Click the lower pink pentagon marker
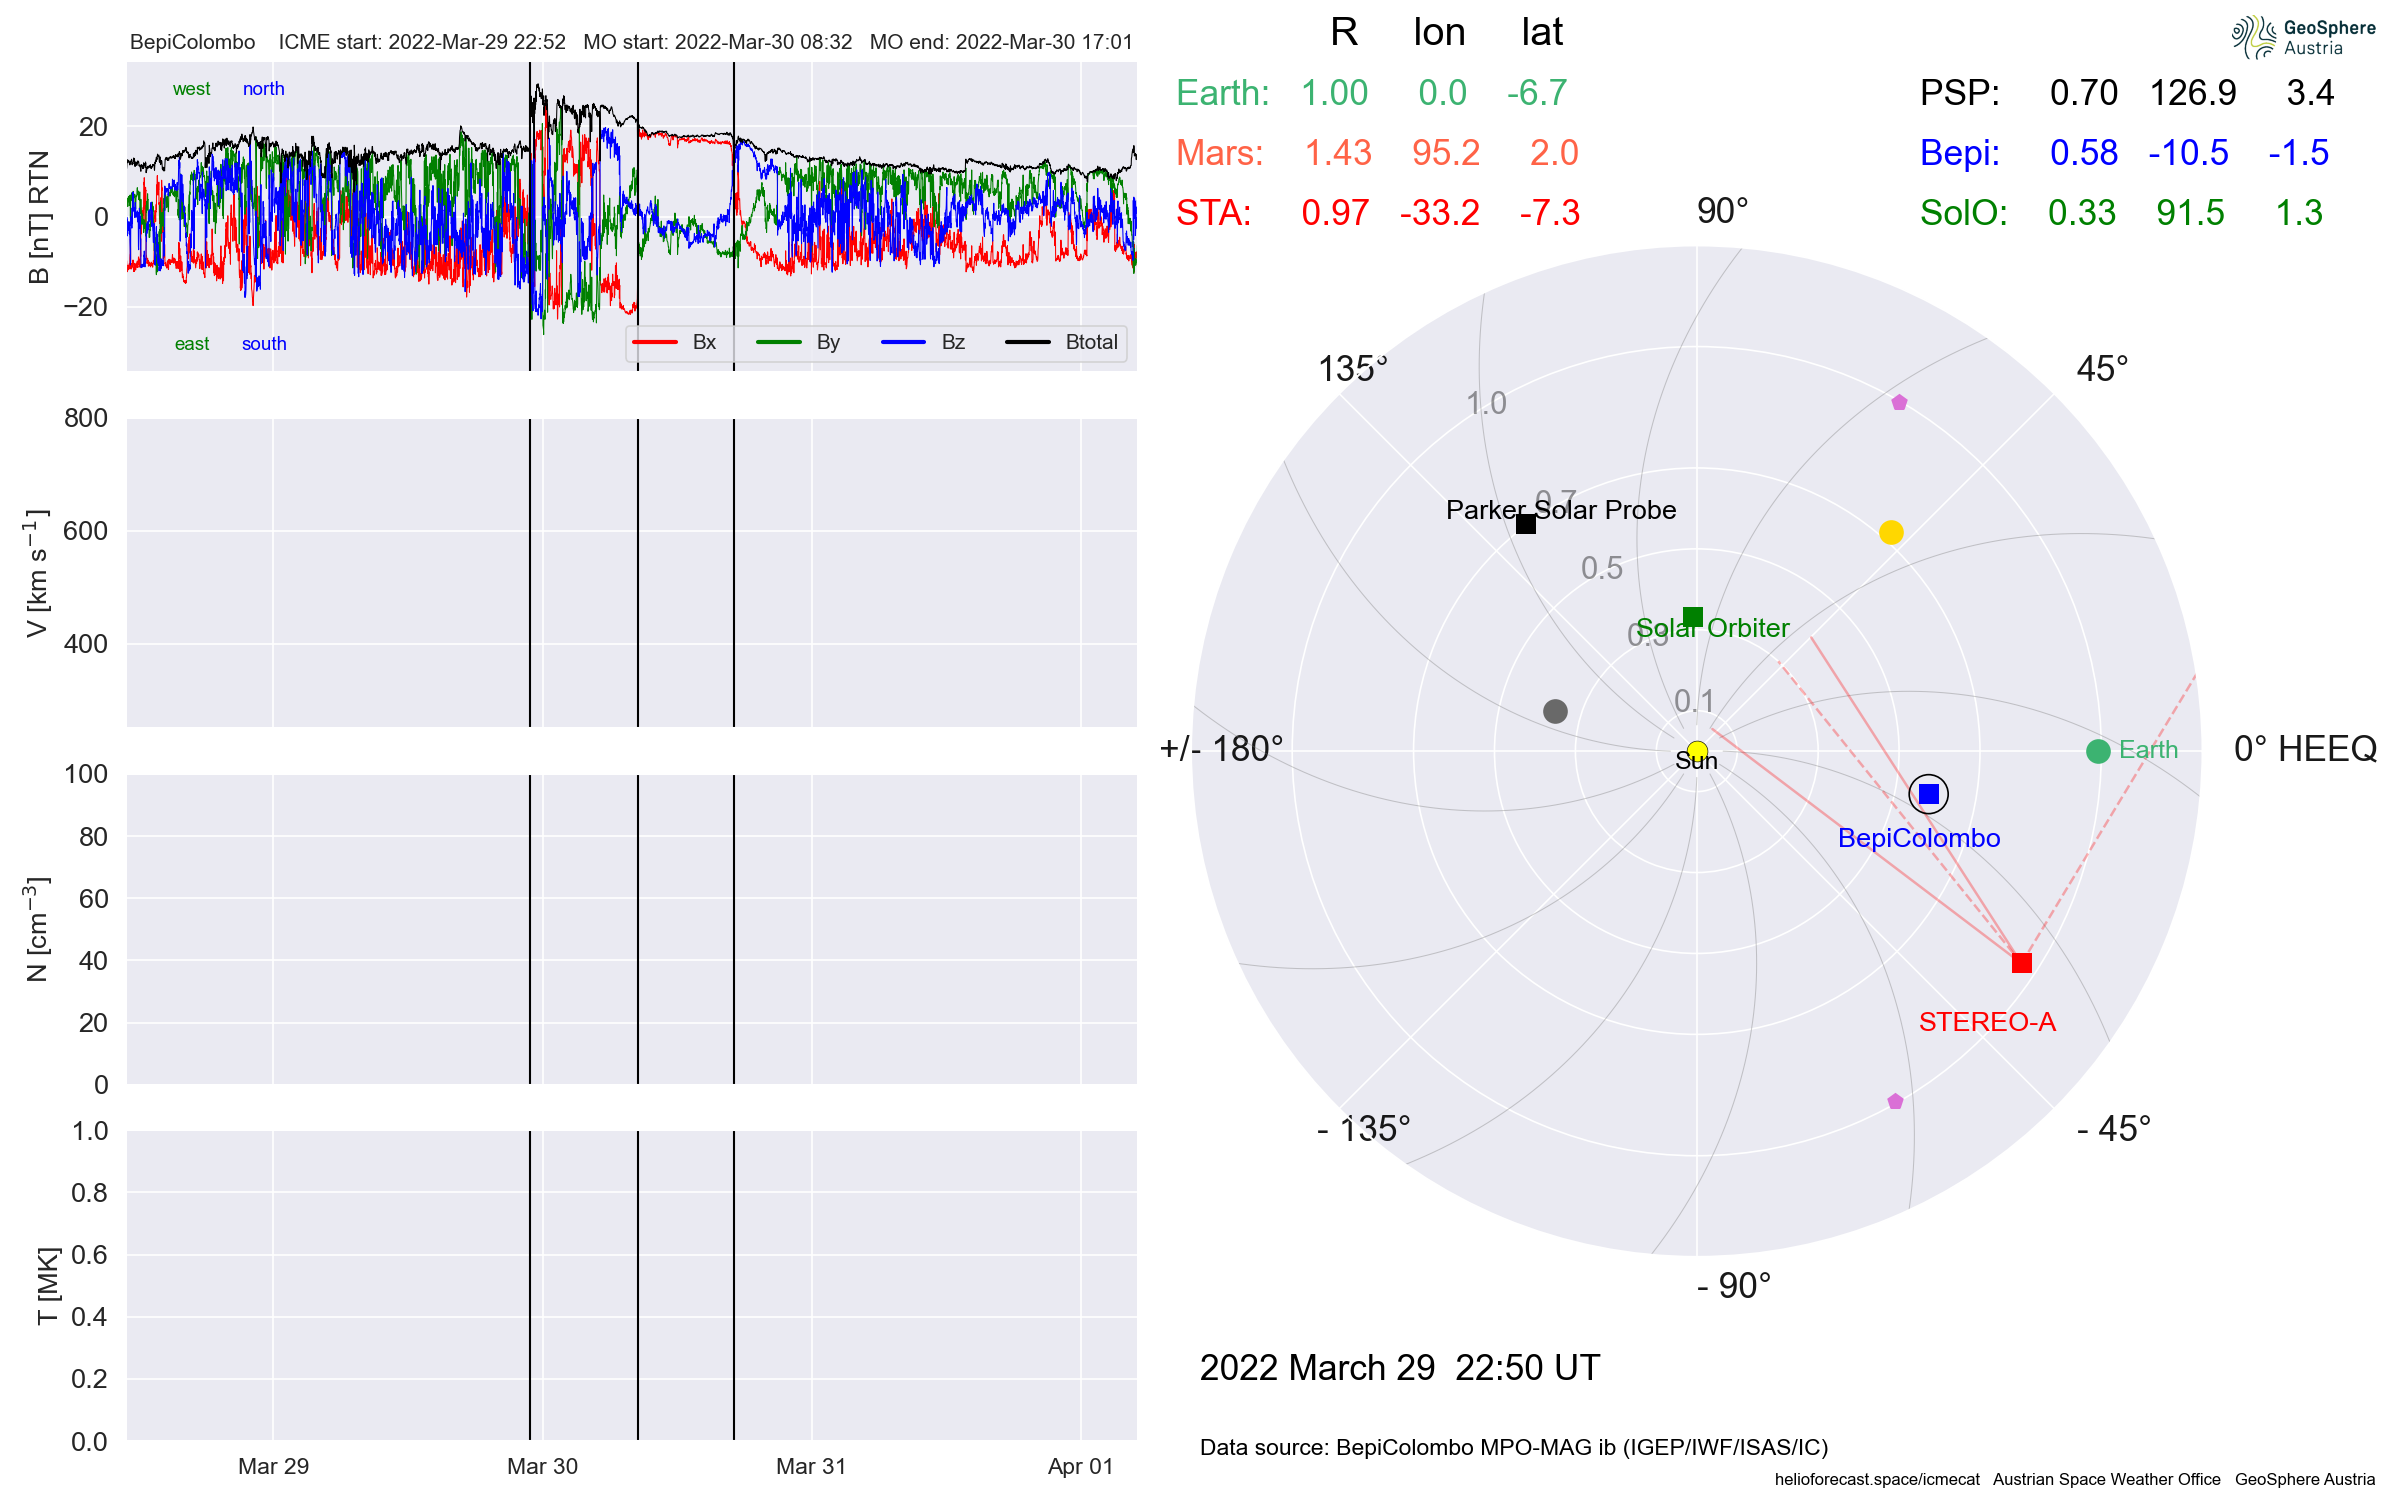Image resolution: width=2400 pixels, height=1500 pixels. tap(1895, 1102)
